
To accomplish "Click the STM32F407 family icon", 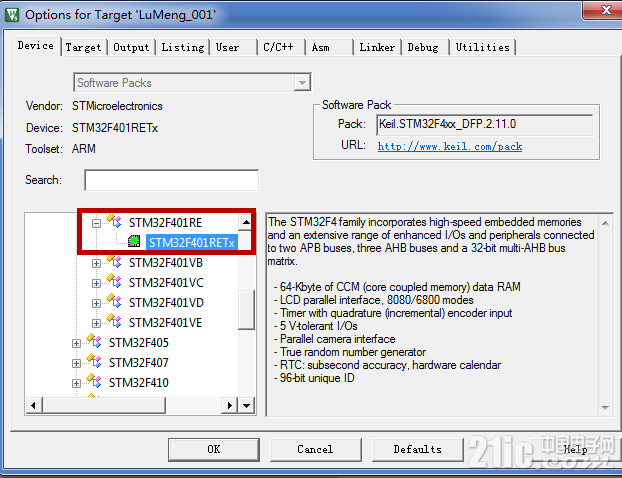I will (94, 361).
